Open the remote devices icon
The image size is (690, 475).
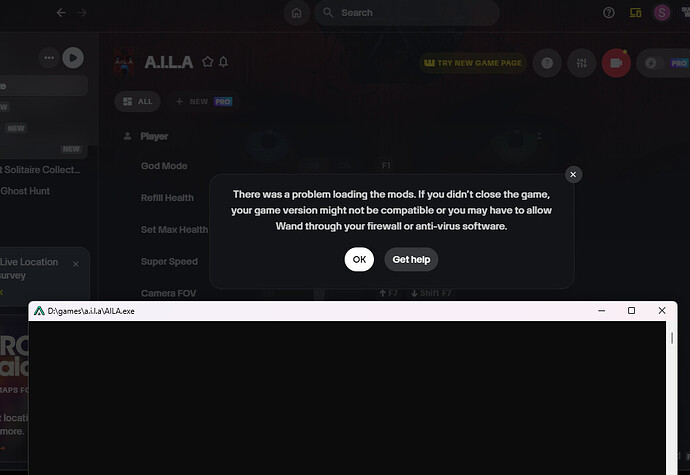click(x=635, y=13)
